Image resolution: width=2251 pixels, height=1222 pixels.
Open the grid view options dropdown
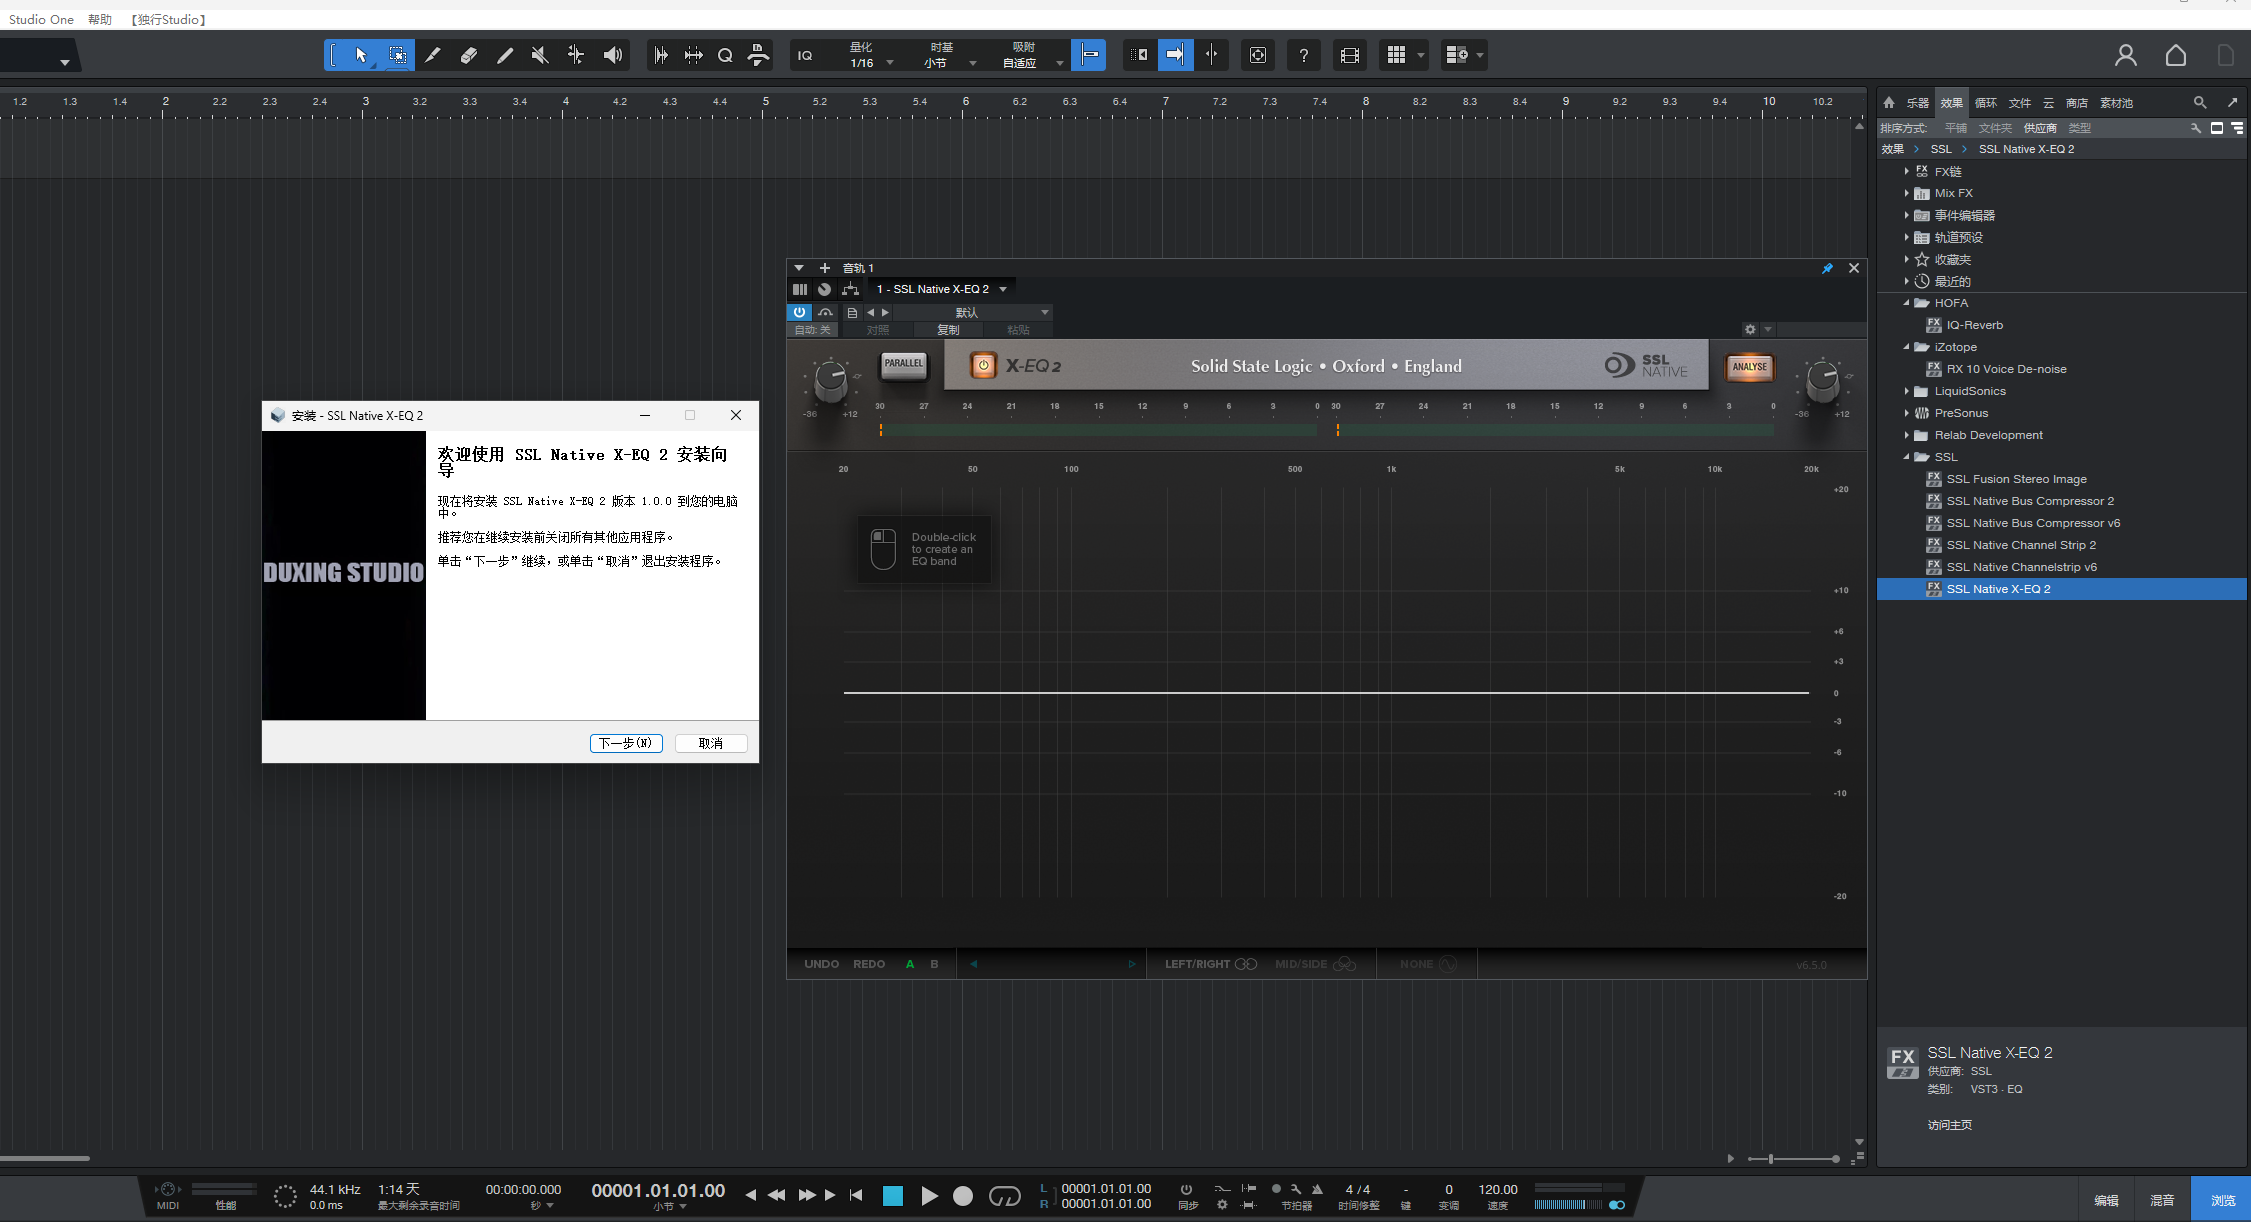click(1420, 55)
